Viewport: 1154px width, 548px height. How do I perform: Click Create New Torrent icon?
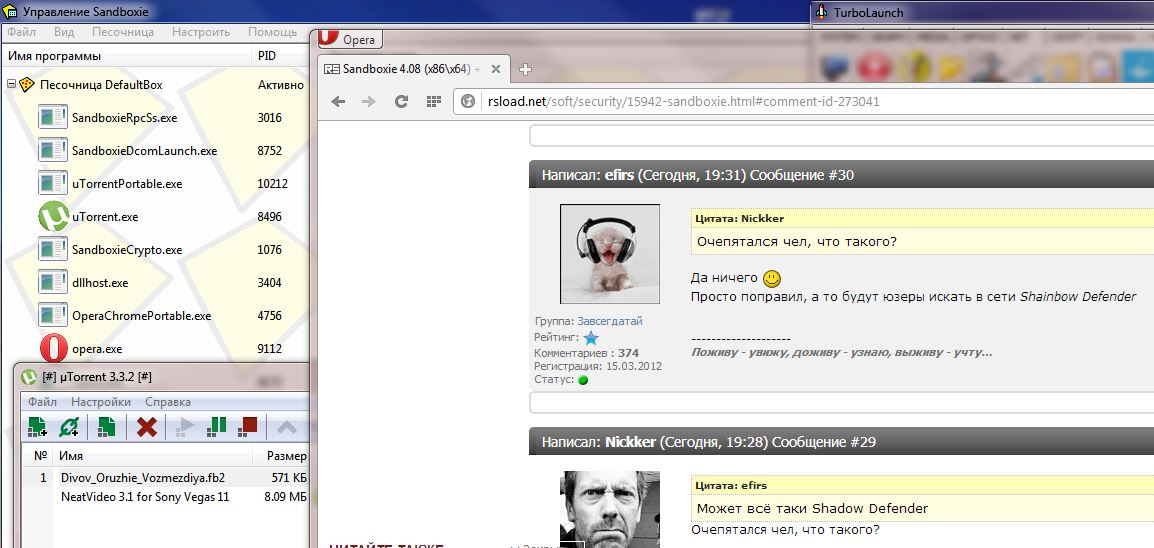point(106,427)
